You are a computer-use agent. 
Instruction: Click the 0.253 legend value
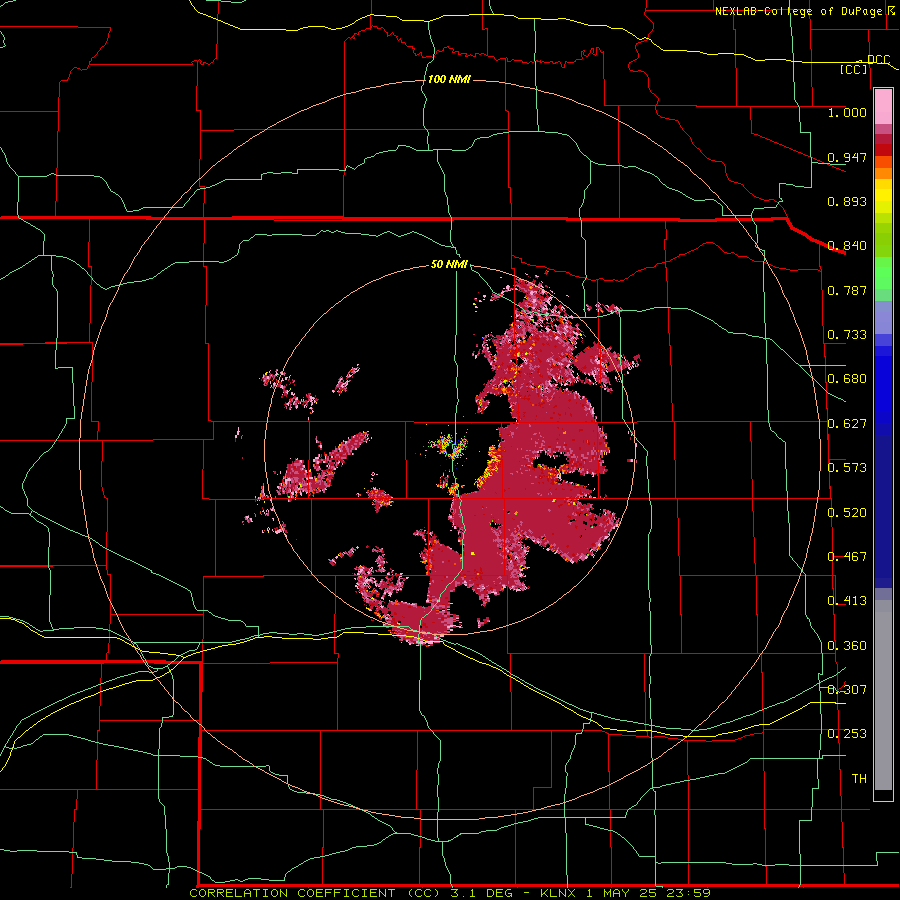pyautogui.click(x=847, y=734)
